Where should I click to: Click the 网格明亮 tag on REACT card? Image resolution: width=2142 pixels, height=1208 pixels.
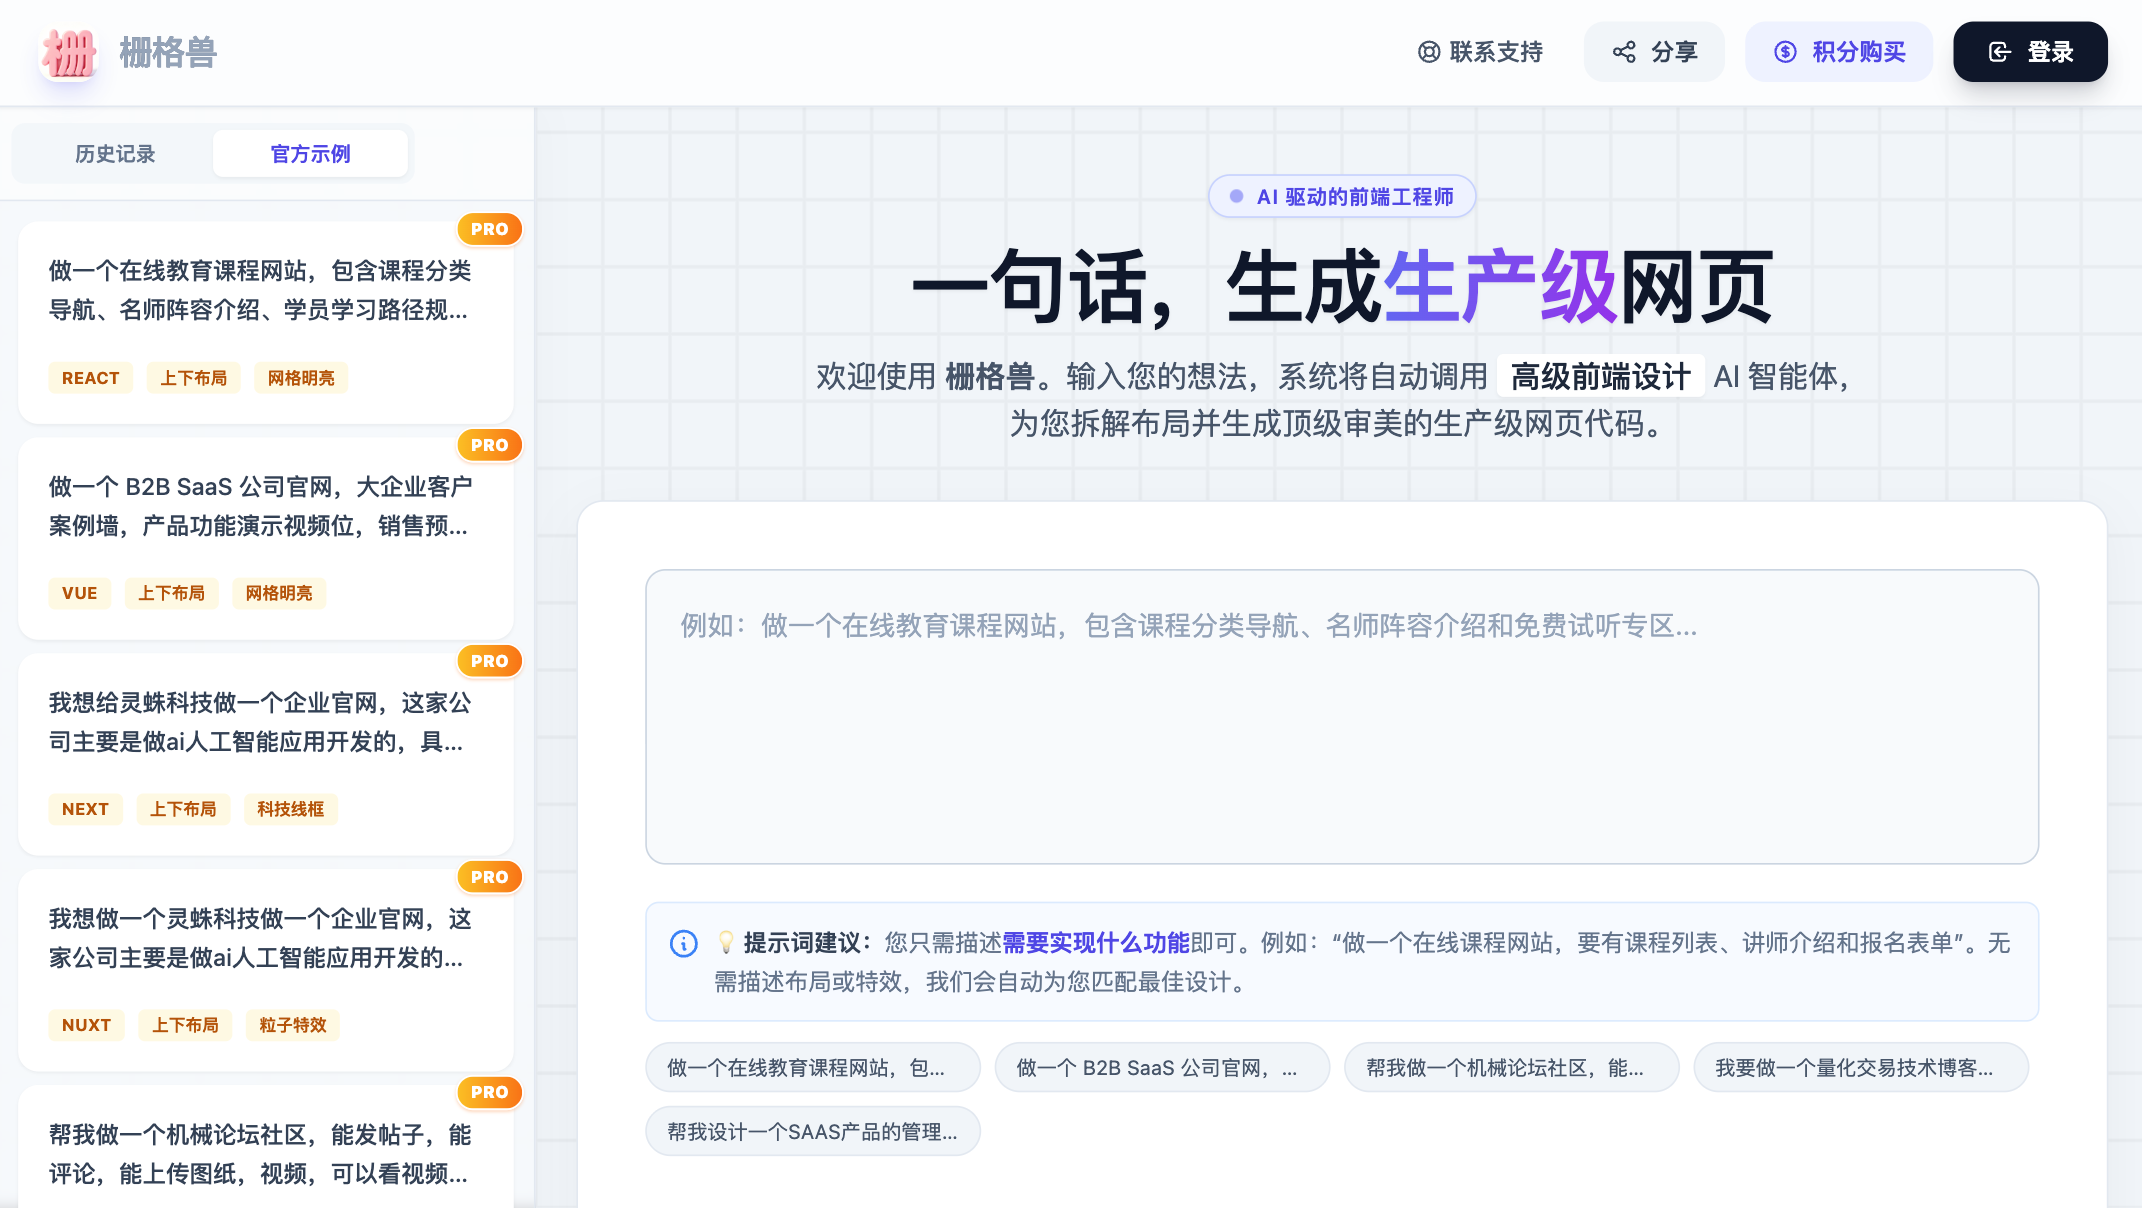coord(301,378)
